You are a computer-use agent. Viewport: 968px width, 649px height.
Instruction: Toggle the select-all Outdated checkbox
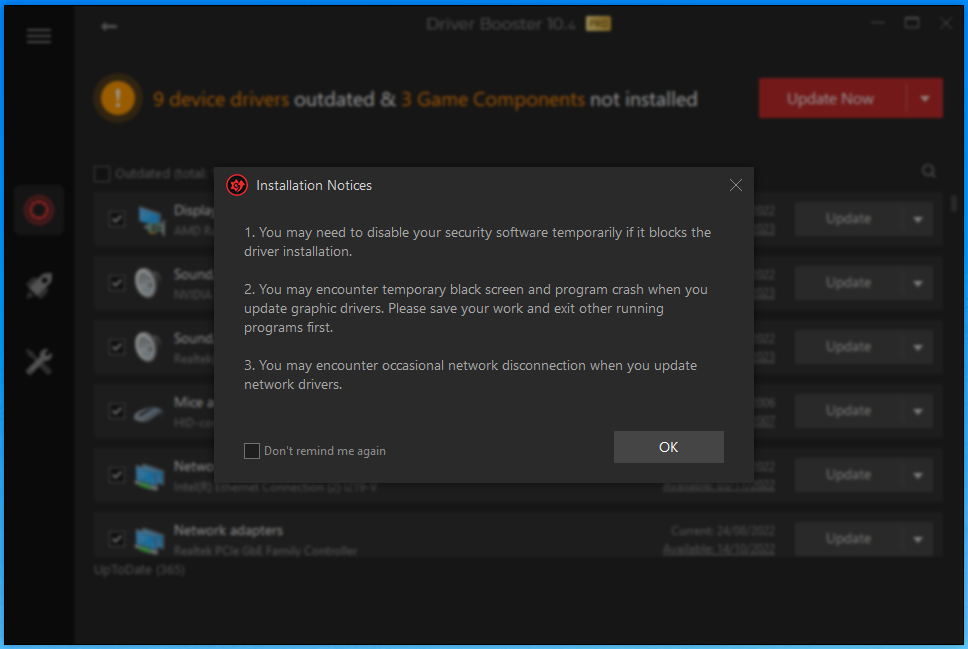point(101,174)
